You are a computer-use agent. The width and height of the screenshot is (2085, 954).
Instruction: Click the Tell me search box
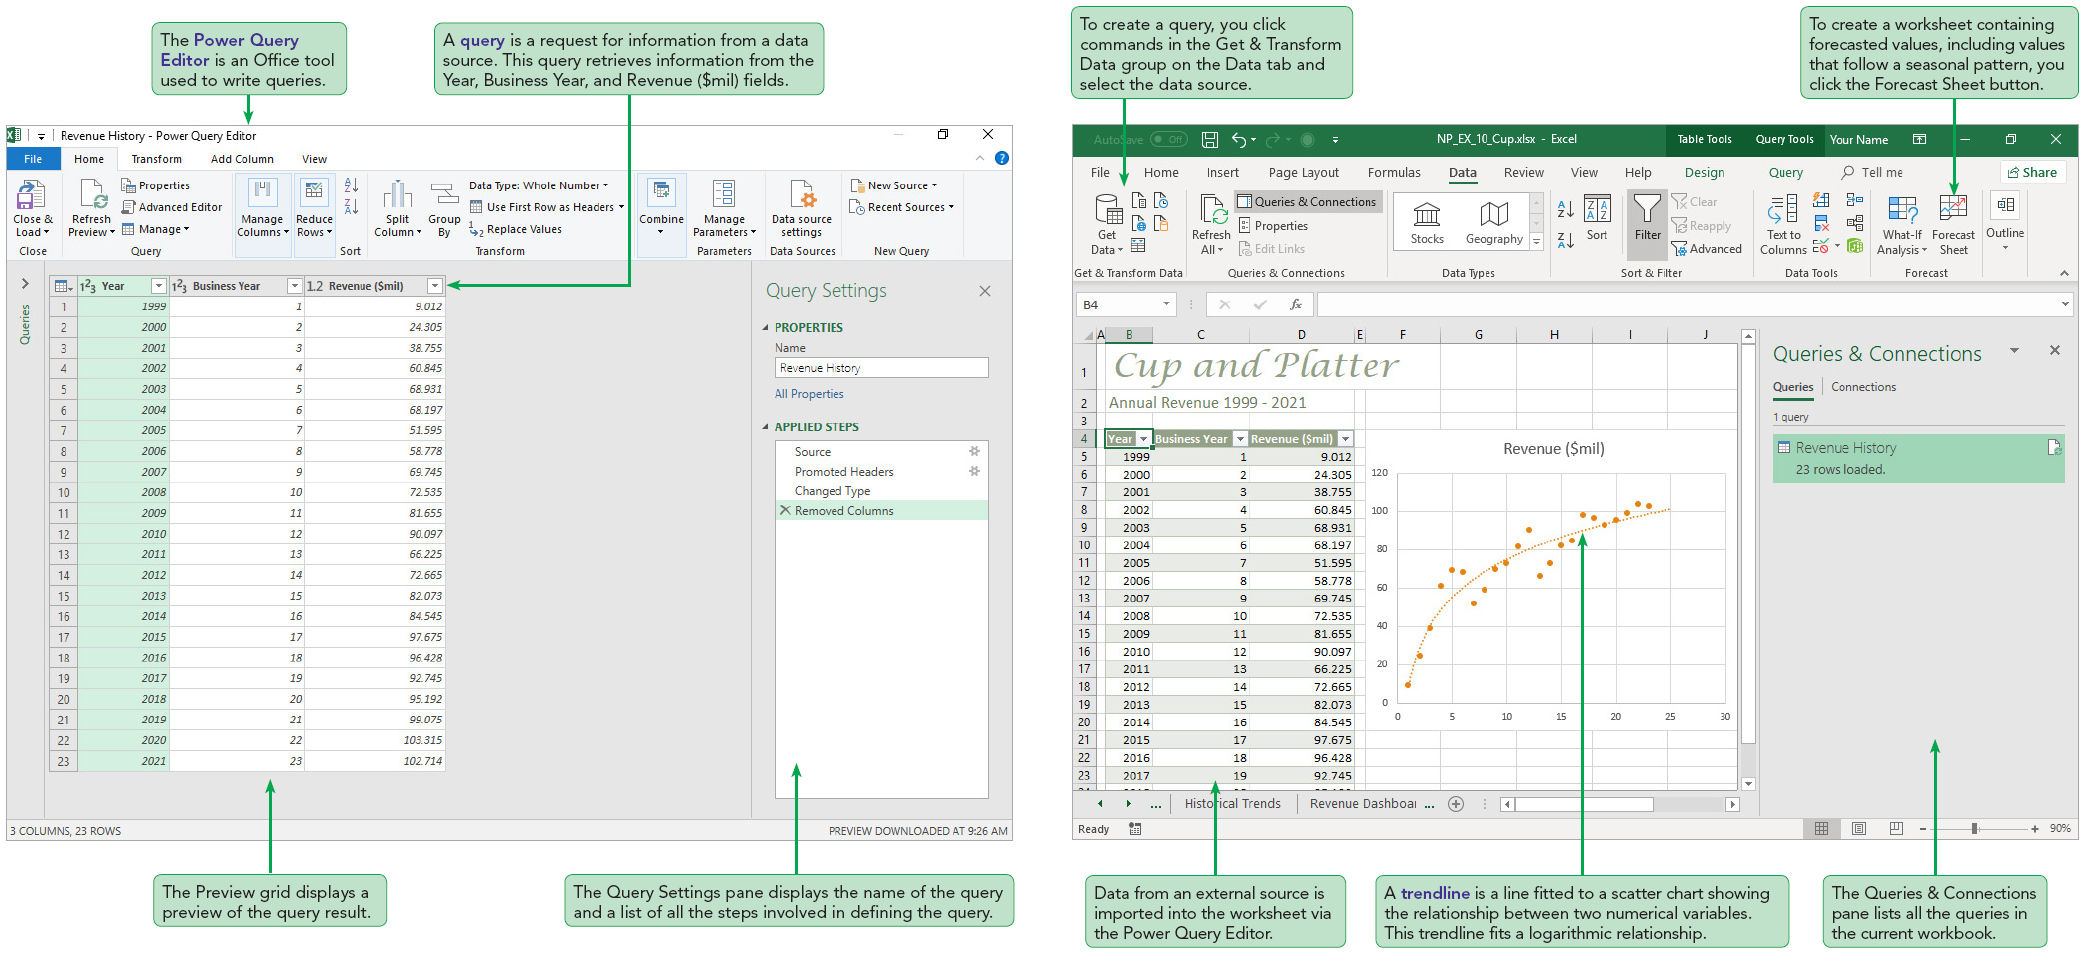coord(1873,173)
